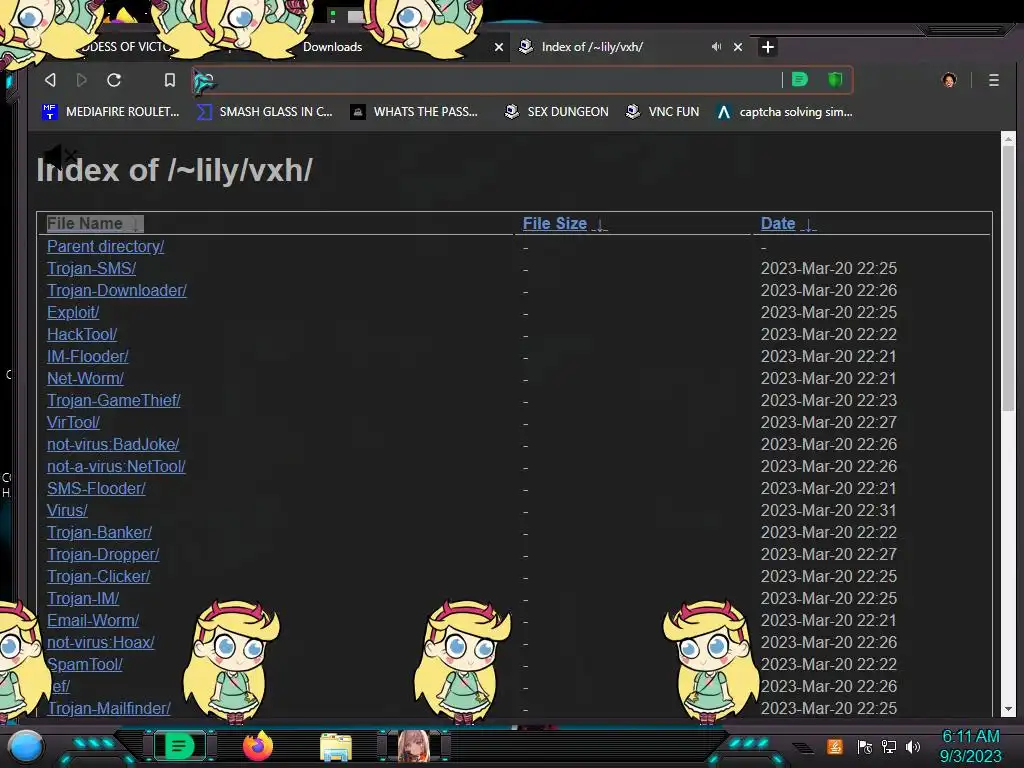Image resolution: width=1024 pixels, height=768 pixels.
Task: Open the Trojan-SMS/ folder
Action: (91, 268)
